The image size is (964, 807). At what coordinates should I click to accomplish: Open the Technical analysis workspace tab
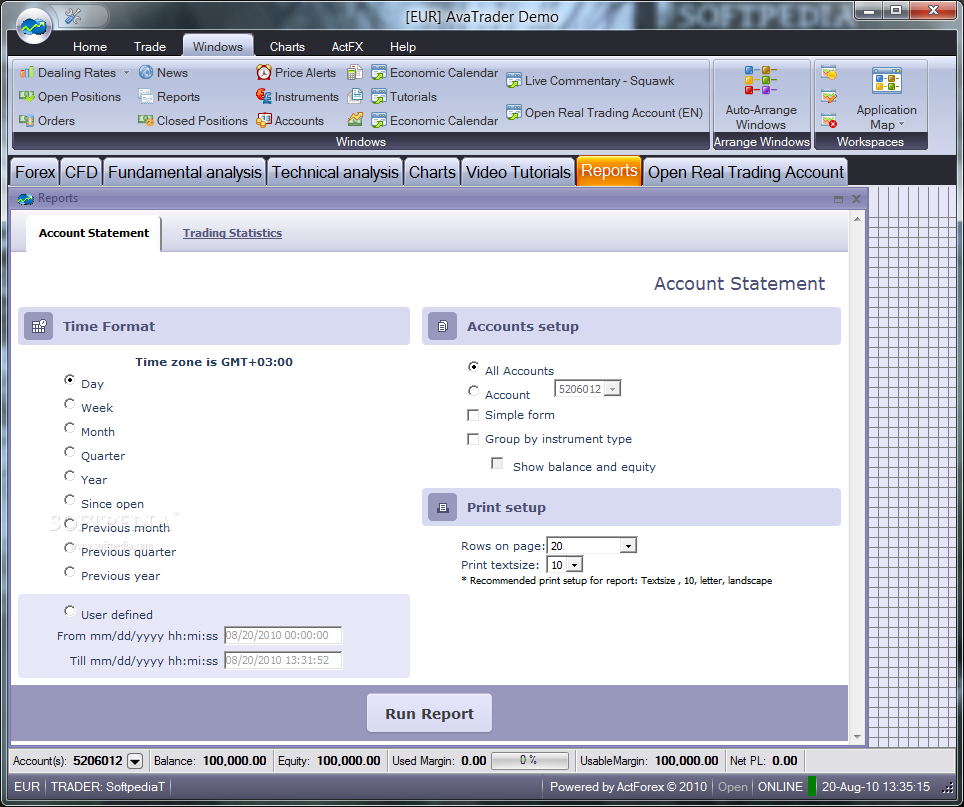click(335, 172)
